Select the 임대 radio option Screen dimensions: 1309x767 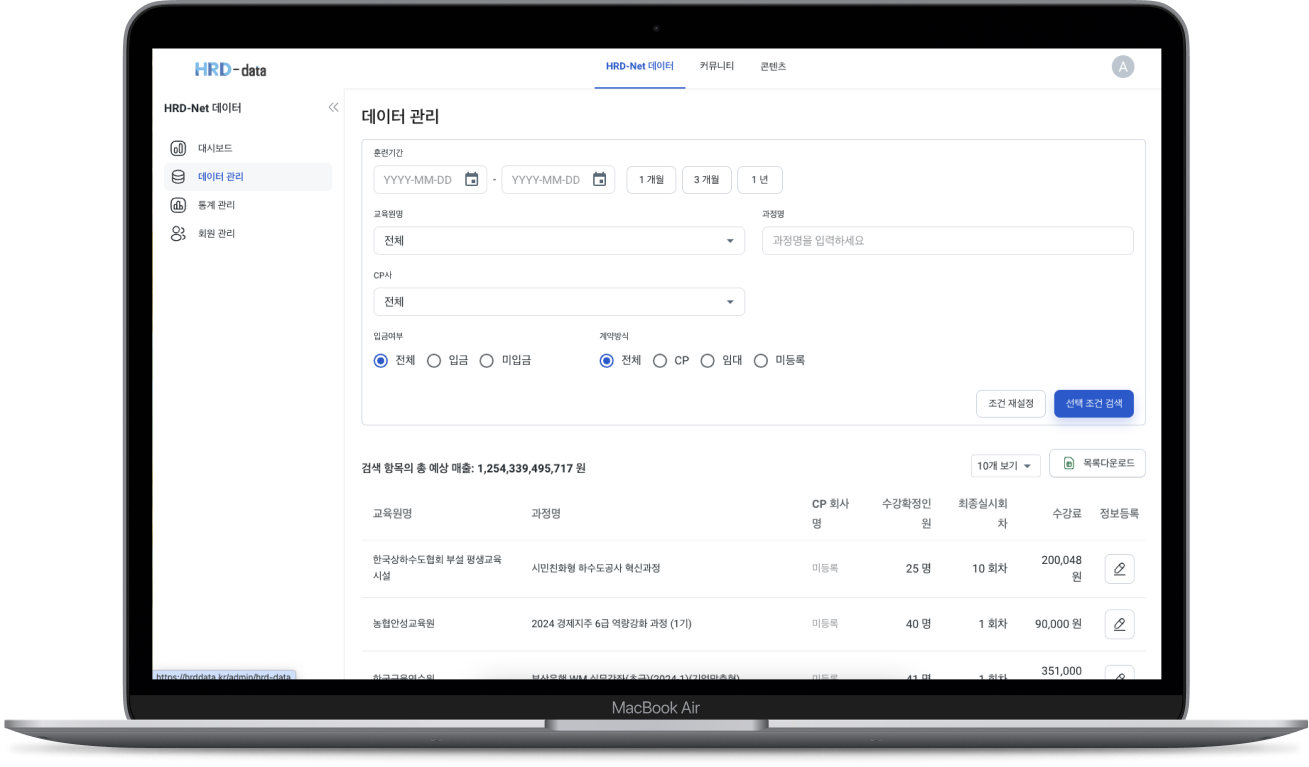pos(708,361)
